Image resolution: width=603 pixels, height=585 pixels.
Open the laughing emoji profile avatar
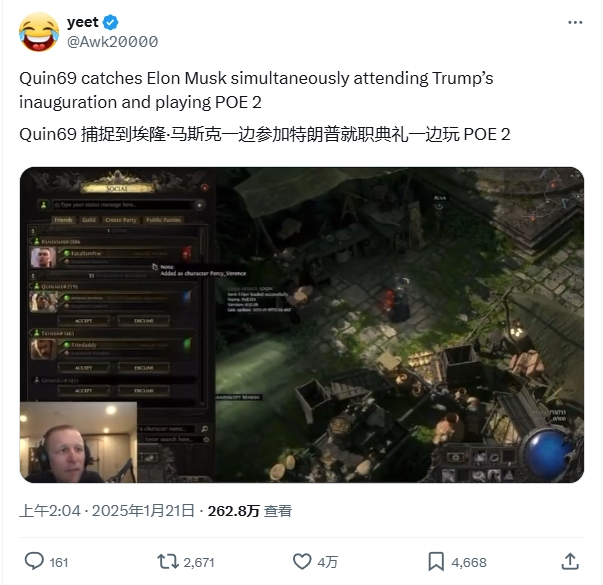[x=39, y=32]
